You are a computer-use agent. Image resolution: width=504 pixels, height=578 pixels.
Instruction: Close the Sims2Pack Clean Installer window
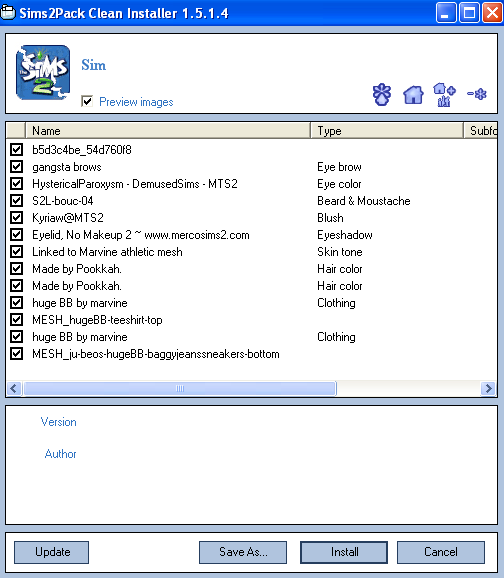pyautogui.click(x=493, y=13)
